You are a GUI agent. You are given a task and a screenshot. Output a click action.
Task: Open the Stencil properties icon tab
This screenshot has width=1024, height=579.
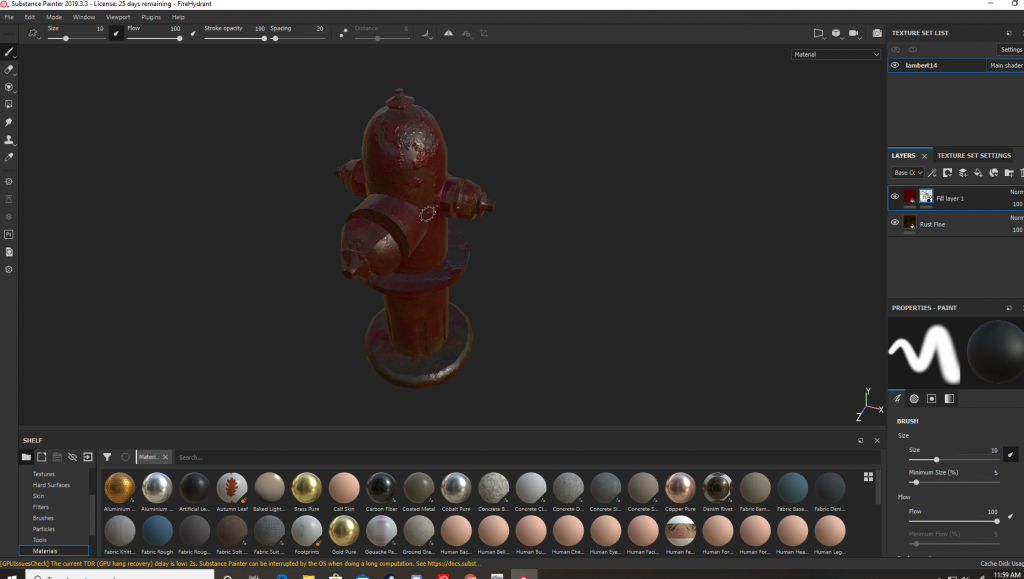click(932, 399)
